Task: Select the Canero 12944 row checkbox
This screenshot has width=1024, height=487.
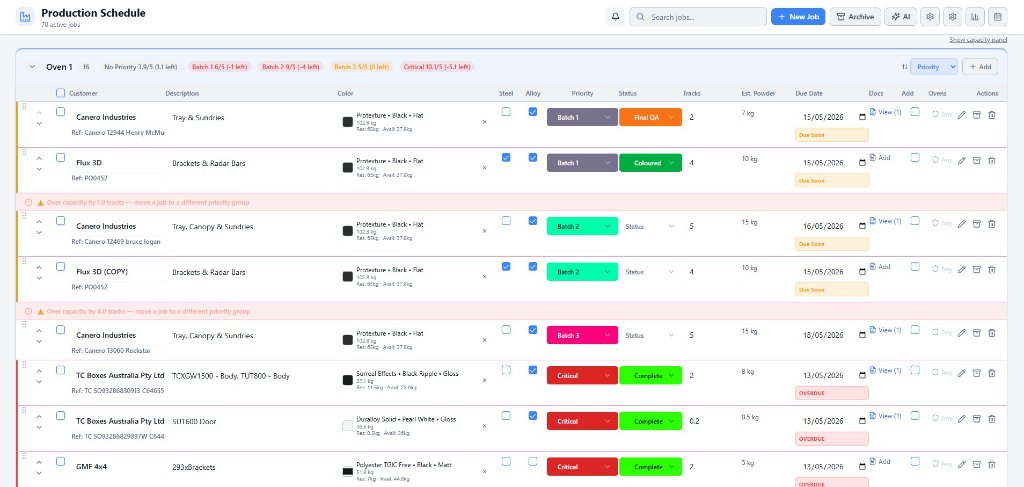Action: pyautogui.click(x=61, y=112)
